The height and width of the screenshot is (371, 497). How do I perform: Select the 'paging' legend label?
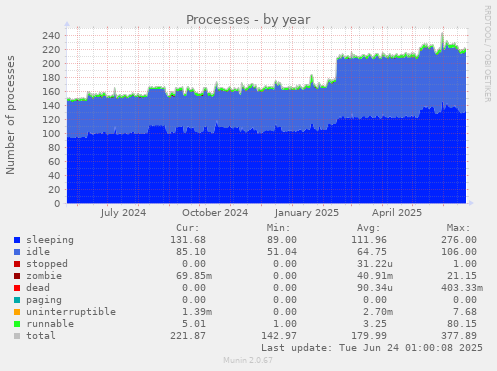point(44,300)
